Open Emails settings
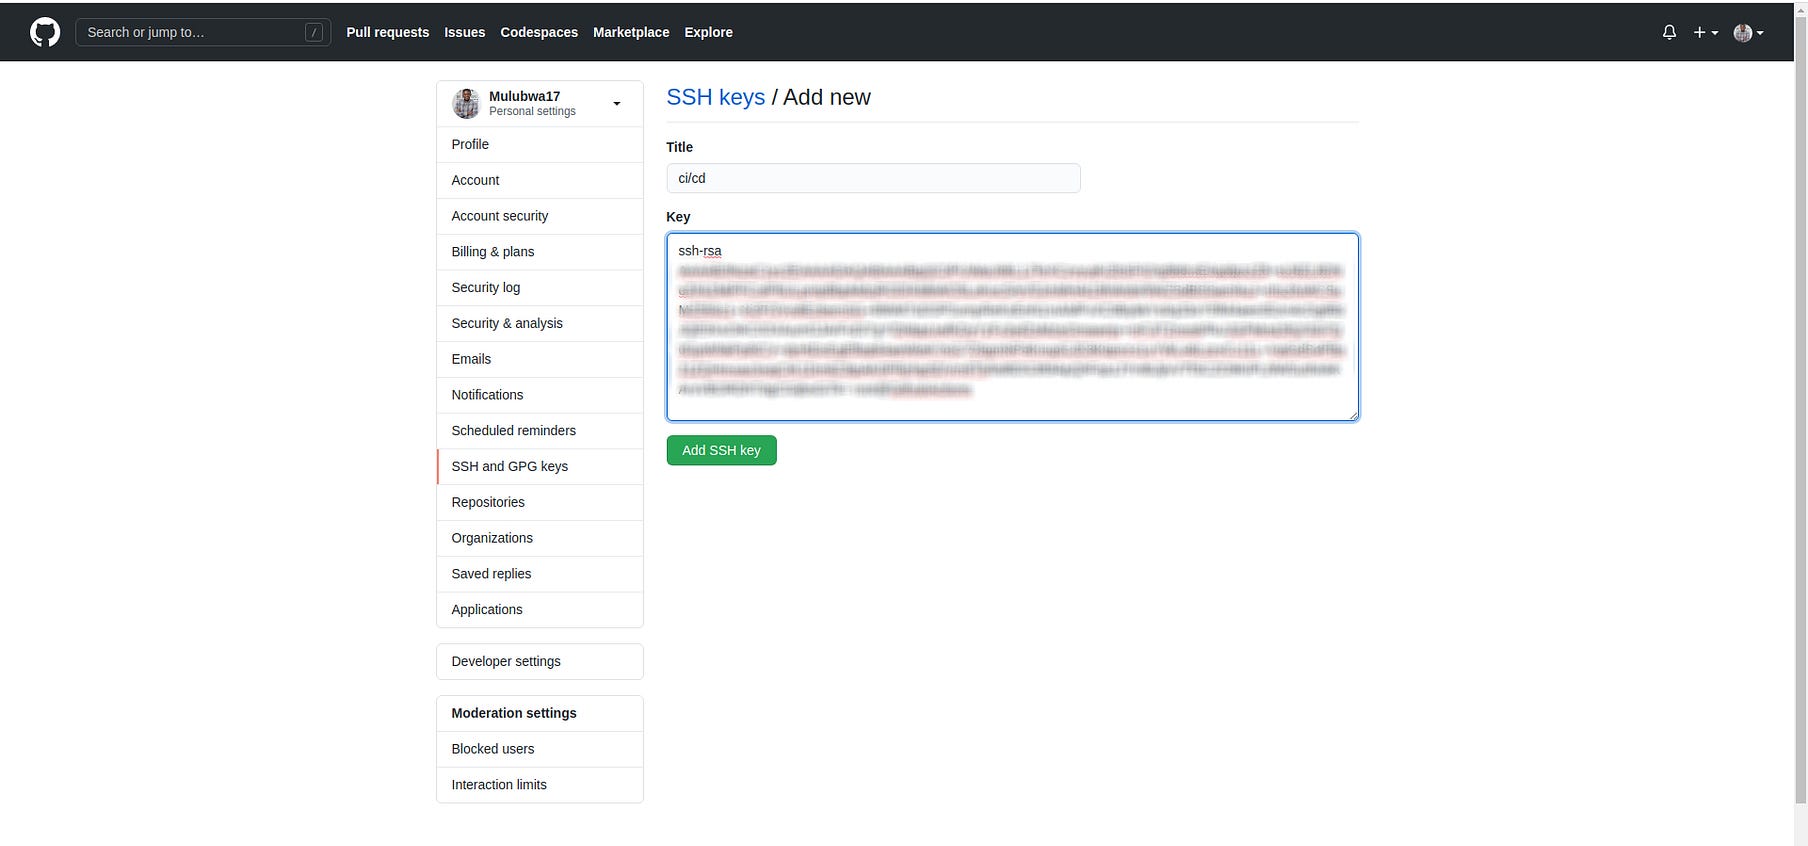This screenshot has width=1808, height=846. click(540, 359)
